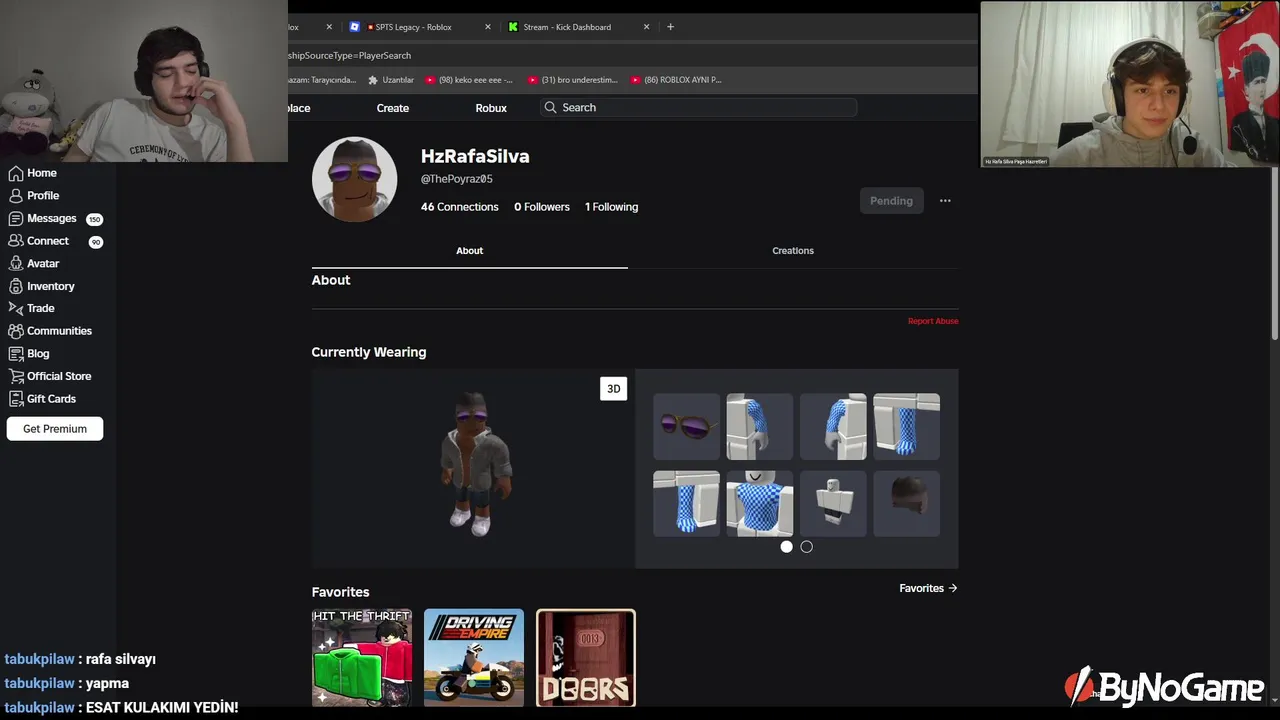Open the bro underestim bookmark
Viewport: 1280px width, 720px height.
point(573,80)
